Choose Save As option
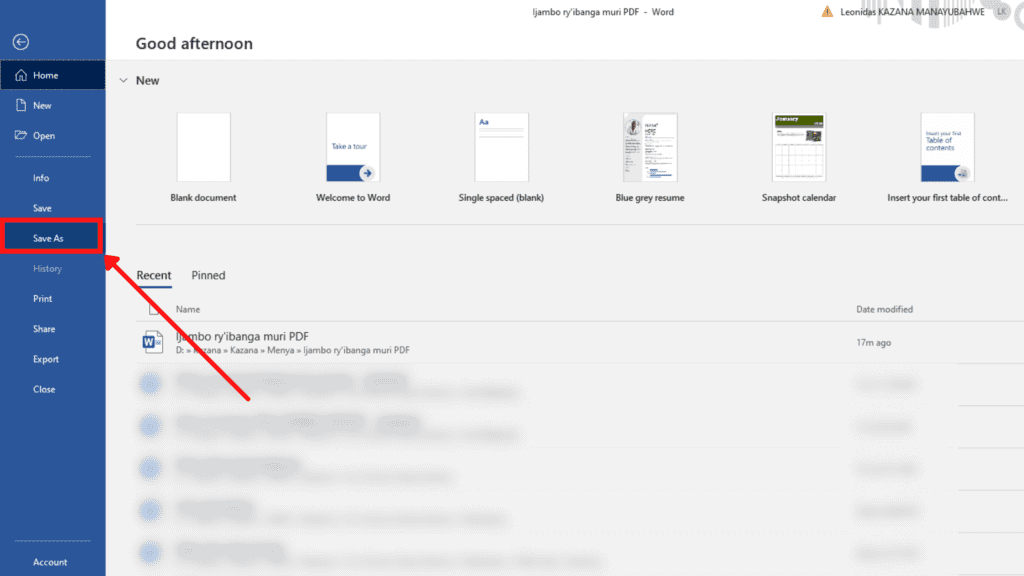Screen dimensions: 1024x576 52,238
